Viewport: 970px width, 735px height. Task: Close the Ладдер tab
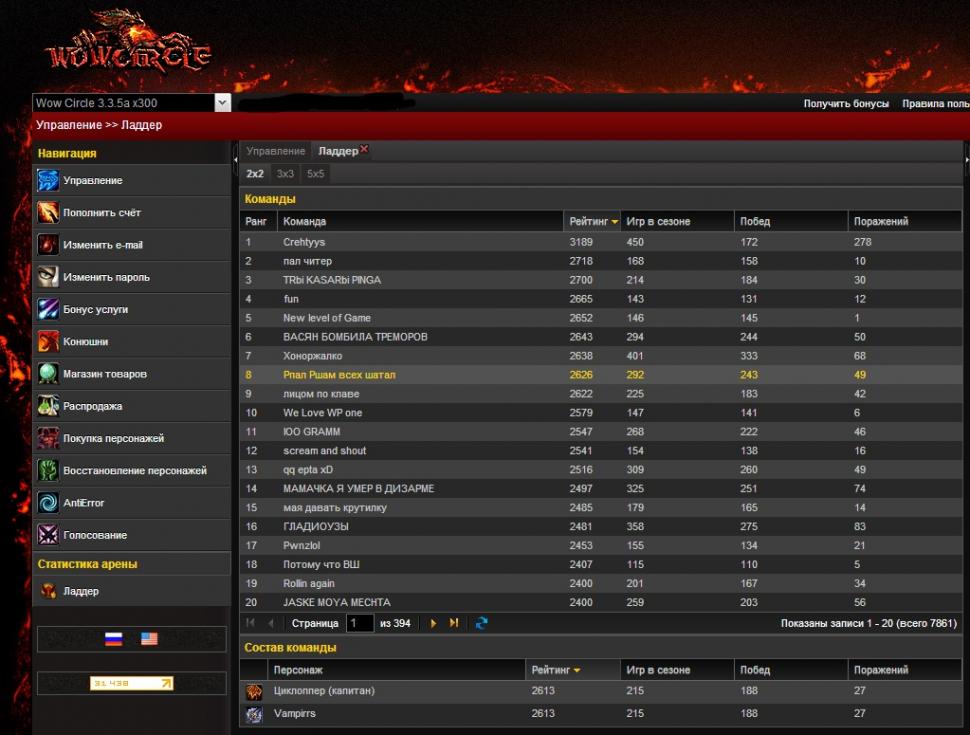point(364,149)
